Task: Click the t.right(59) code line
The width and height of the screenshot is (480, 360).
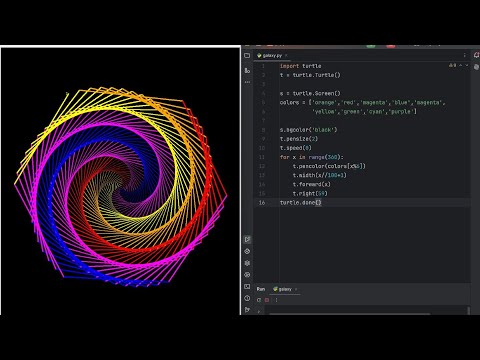Action: [x=310, y=193]
